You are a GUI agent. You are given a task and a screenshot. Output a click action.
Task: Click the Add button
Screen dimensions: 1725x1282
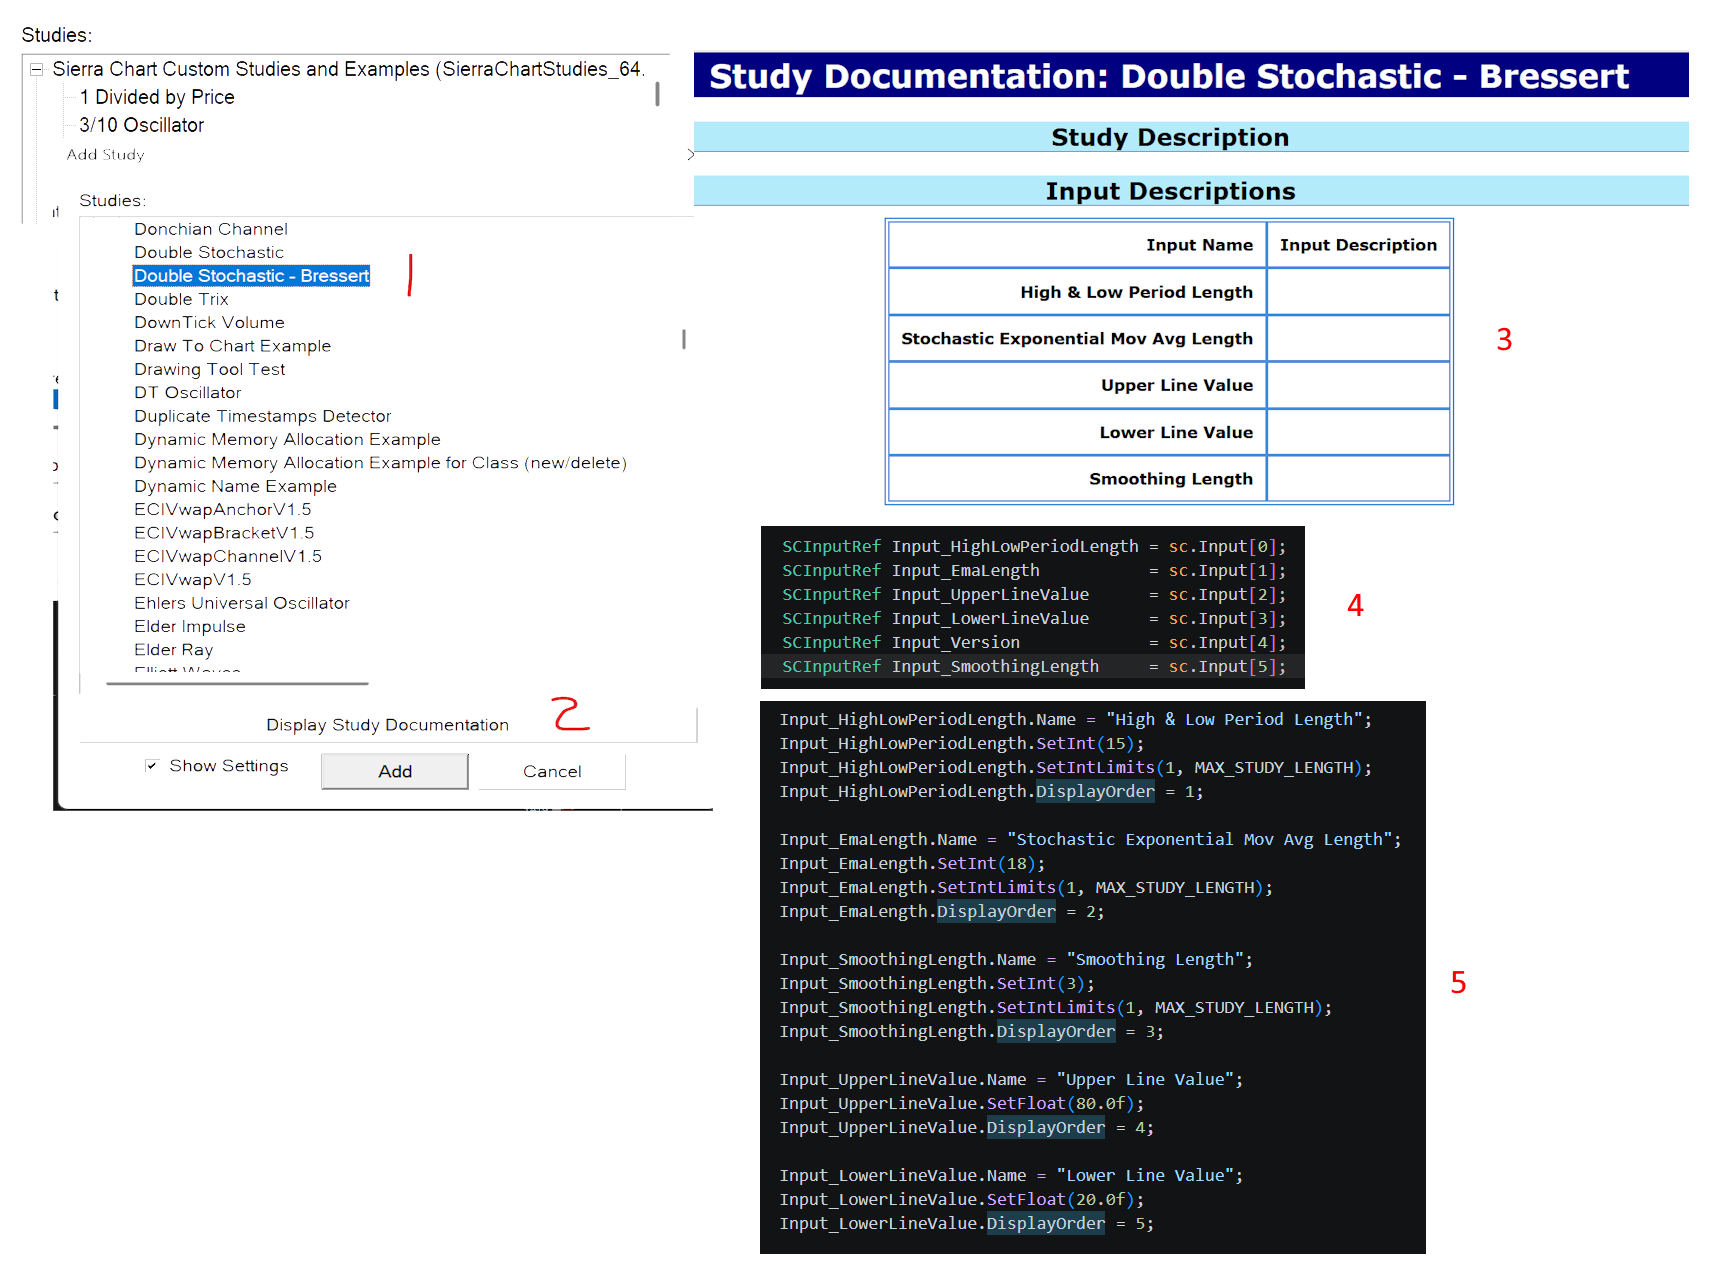(395, 771)
